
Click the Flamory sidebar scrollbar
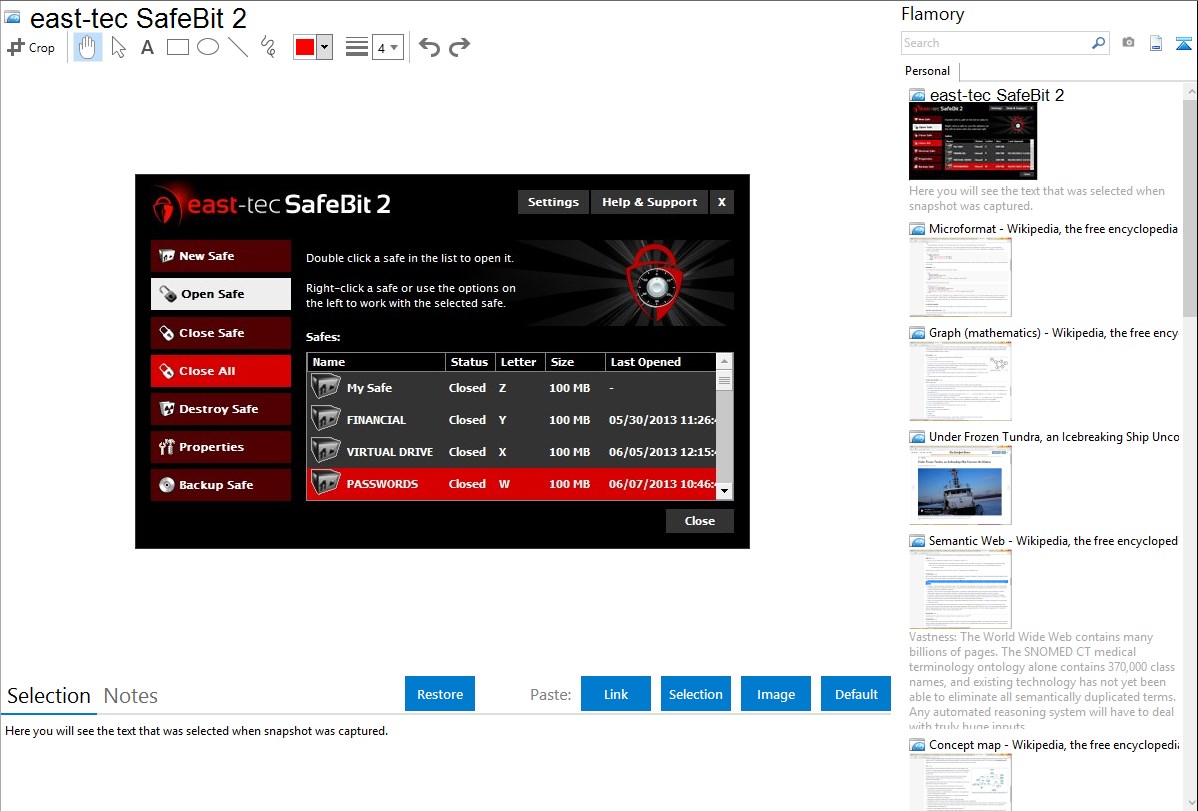pyautogui.click(x=1190, y=206)
